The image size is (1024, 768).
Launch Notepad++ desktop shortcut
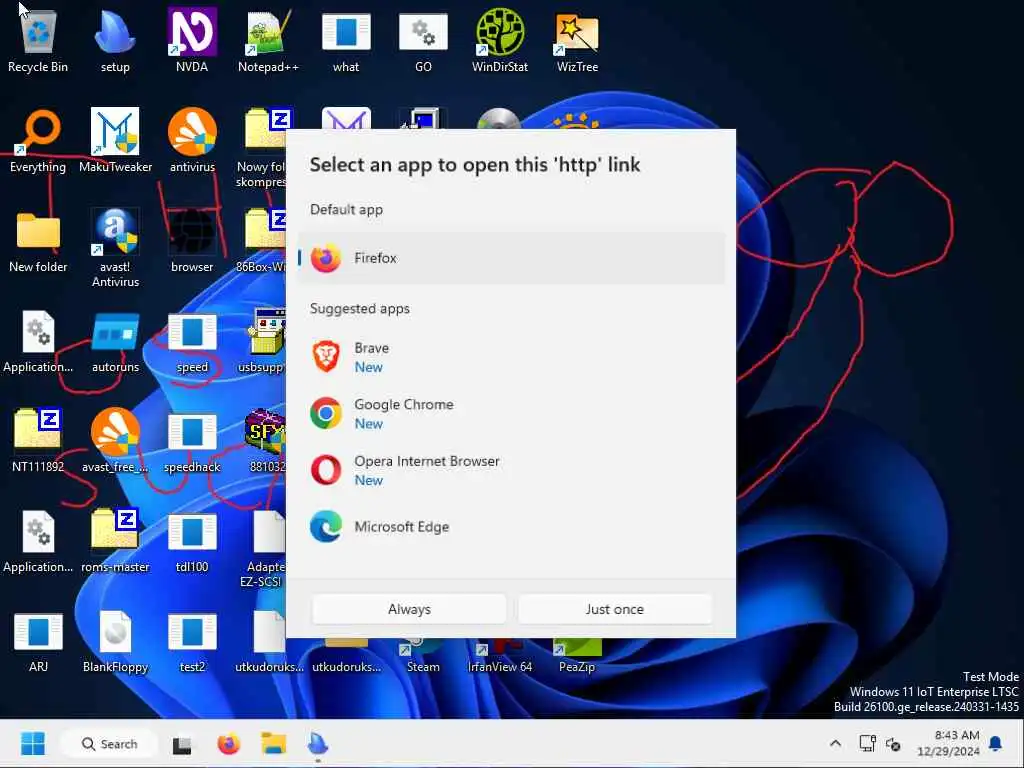point(268,40)
